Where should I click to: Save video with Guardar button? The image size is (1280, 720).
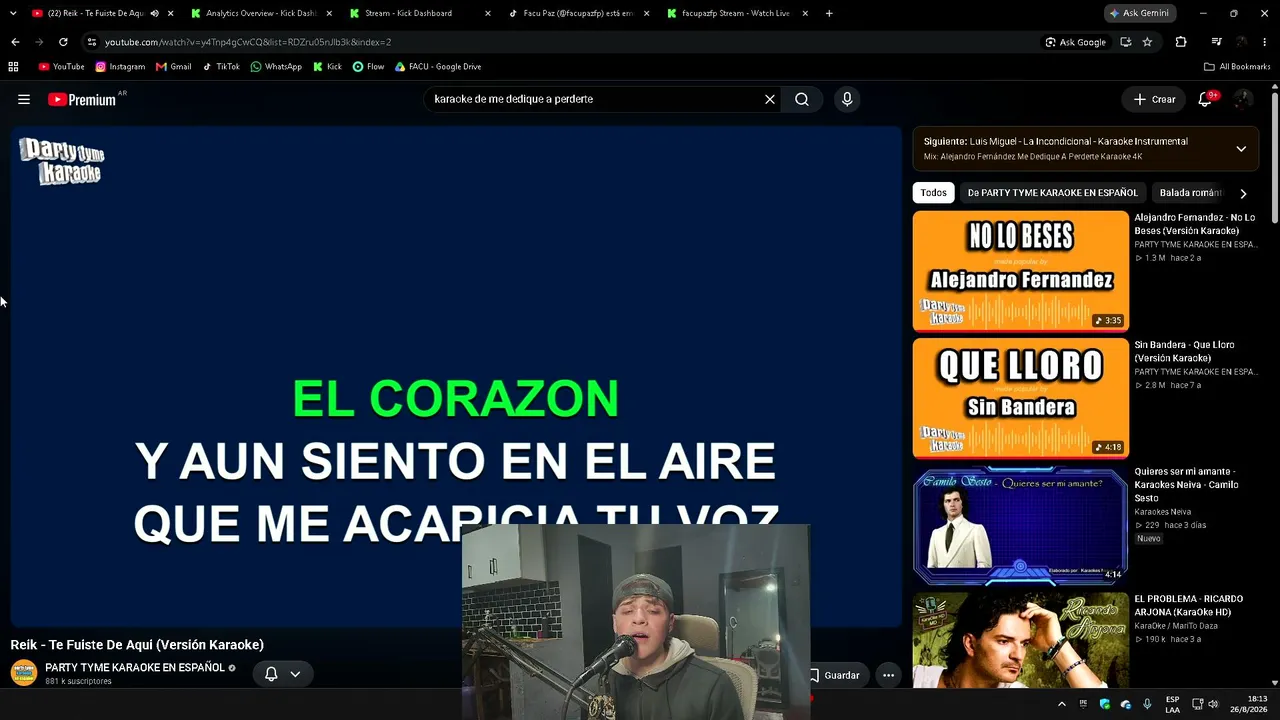(834, 675)
